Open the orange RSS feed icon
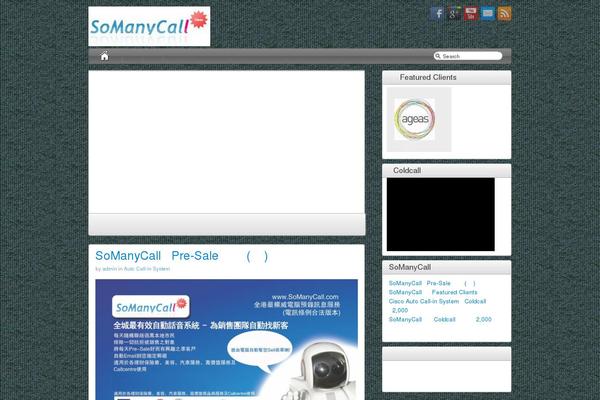Screen dimensions: 600x400 click(x=504, y=14)
